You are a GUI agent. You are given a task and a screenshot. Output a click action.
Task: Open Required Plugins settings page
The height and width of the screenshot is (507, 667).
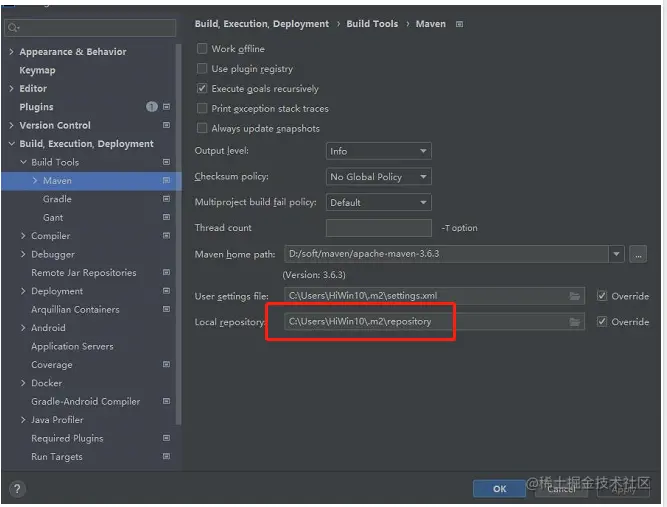[x=67, y=439]
